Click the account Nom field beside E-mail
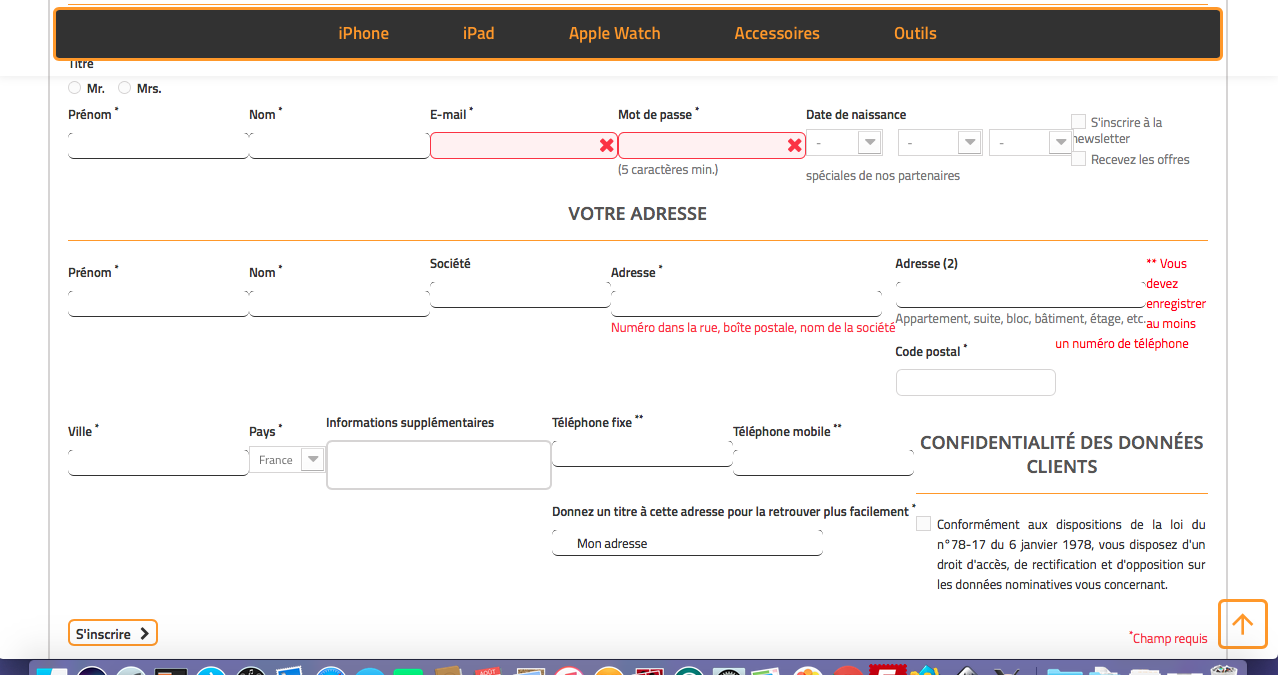Viewport: 1278px width, 675px height. (339, 146)
